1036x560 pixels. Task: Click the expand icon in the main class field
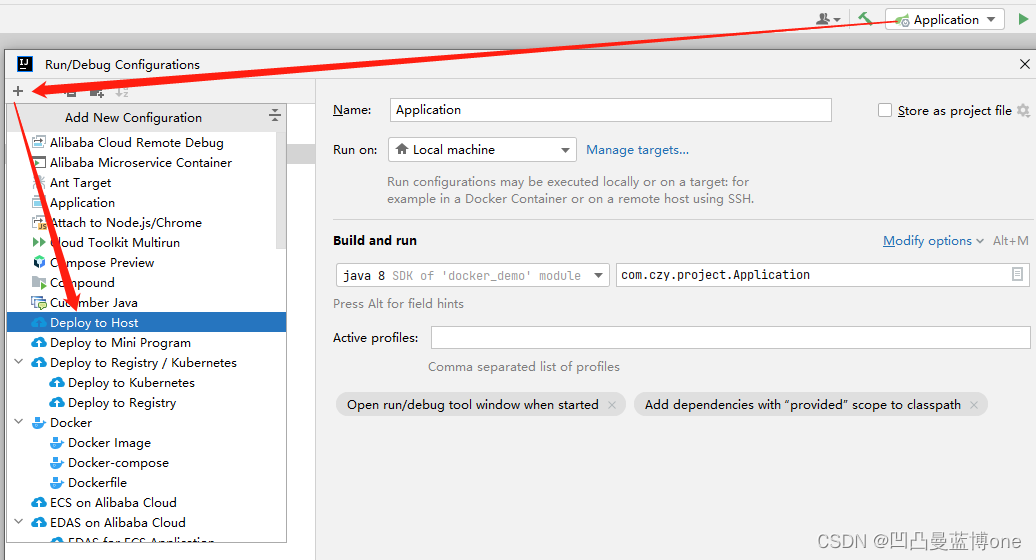(1018, 274)
